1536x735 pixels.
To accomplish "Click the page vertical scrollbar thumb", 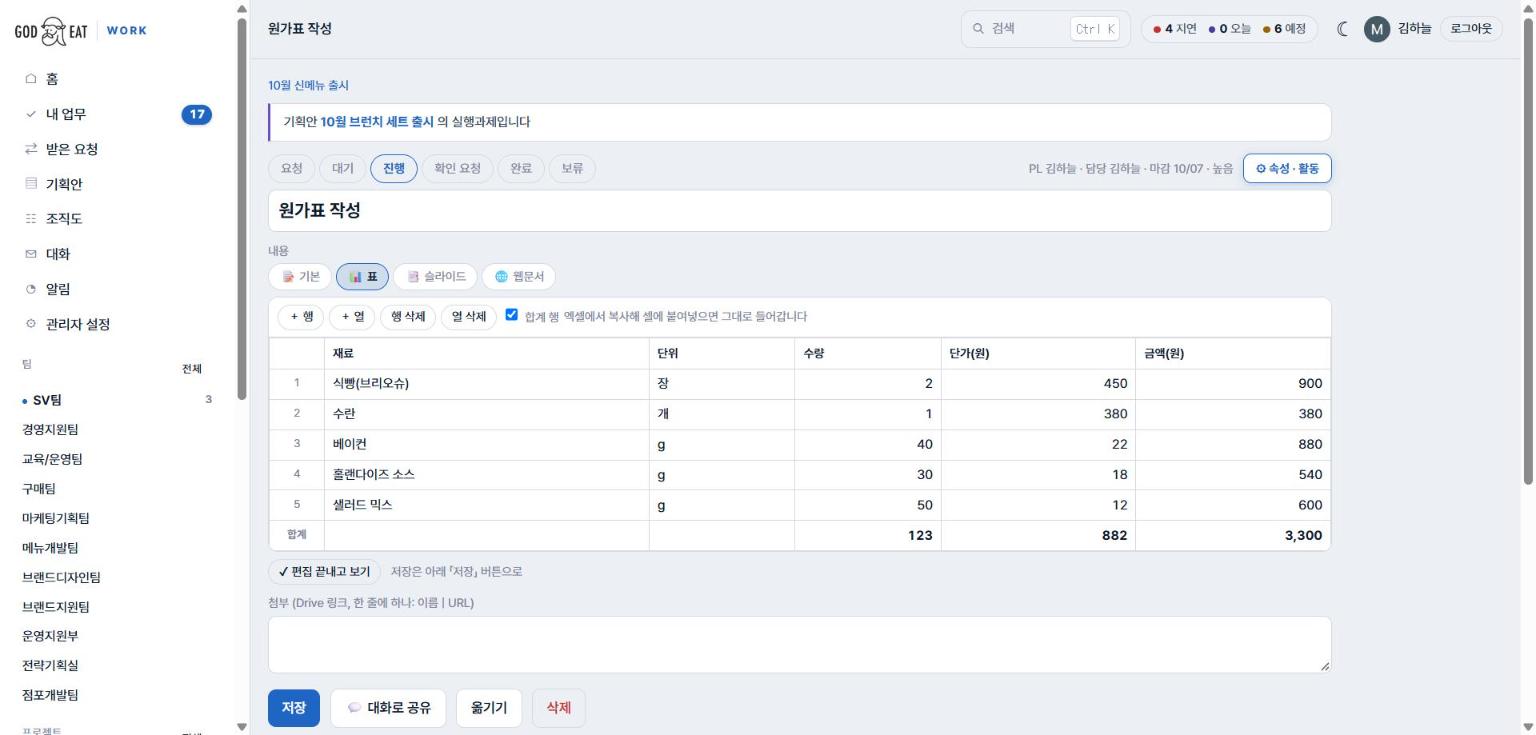I will (1527, 252).
